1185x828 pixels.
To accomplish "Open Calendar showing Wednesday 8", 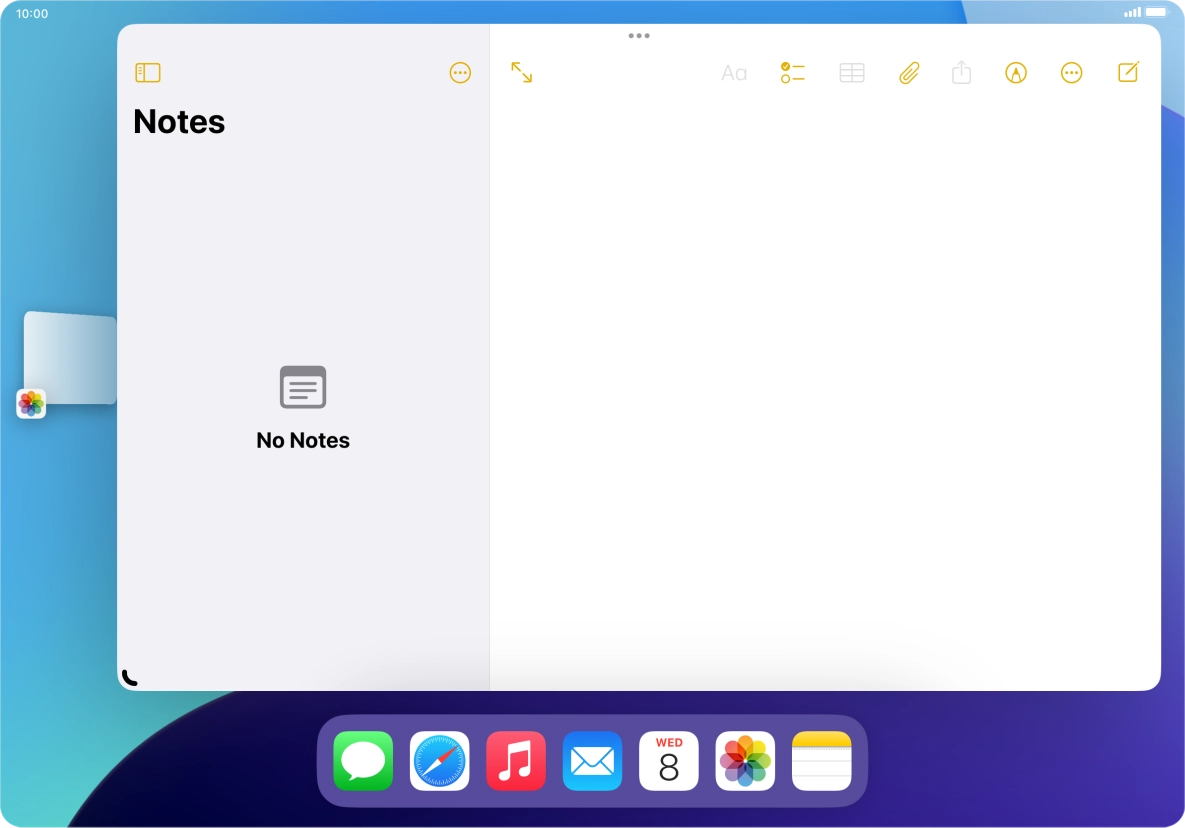I will [x=668, y=761].
